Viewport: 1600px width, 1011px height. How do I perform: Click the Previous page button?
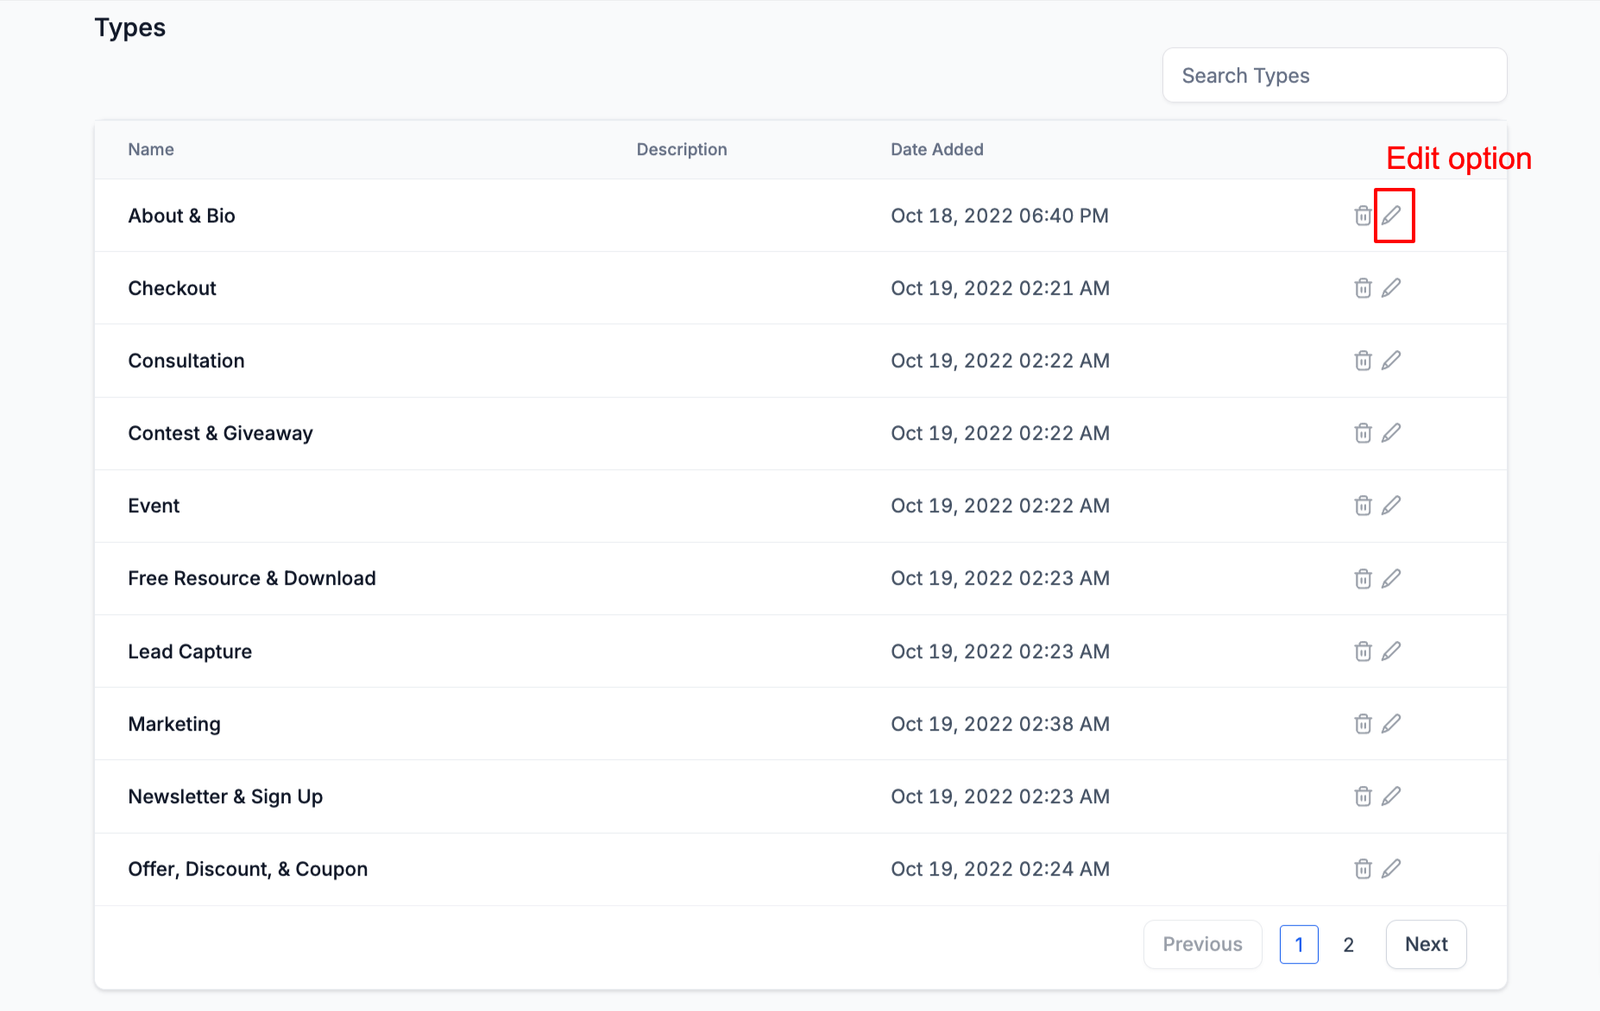(x=1202, y=944)
